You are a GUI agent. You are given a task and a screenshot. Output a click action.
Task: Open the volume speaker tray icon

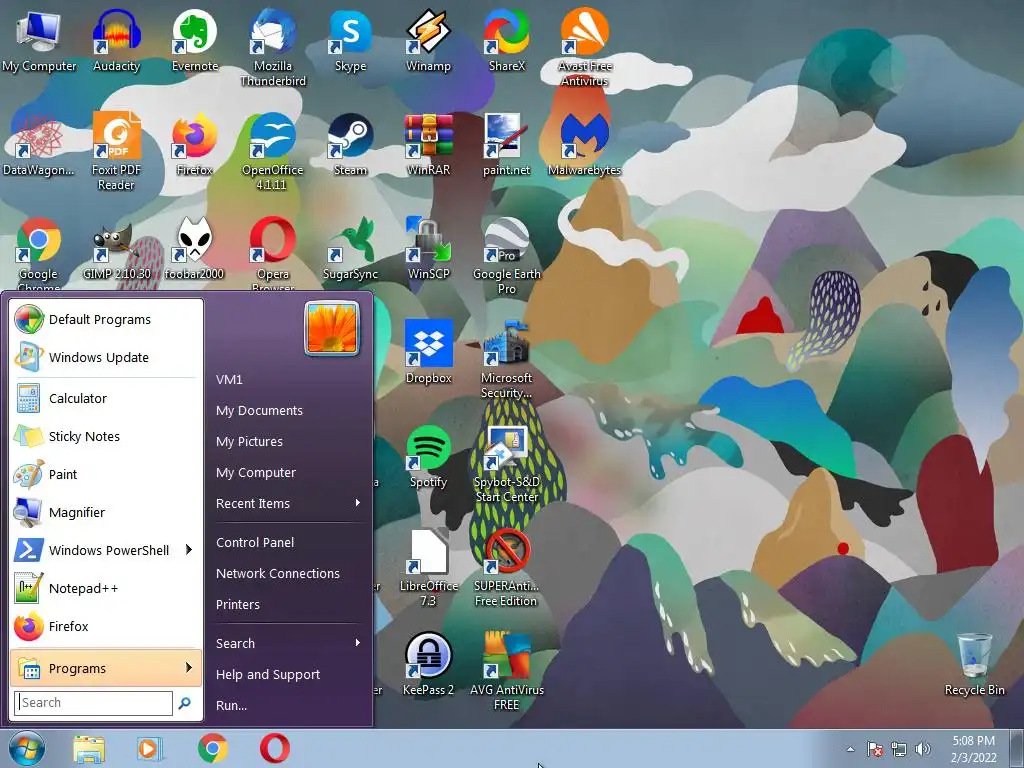pos(922,749)
